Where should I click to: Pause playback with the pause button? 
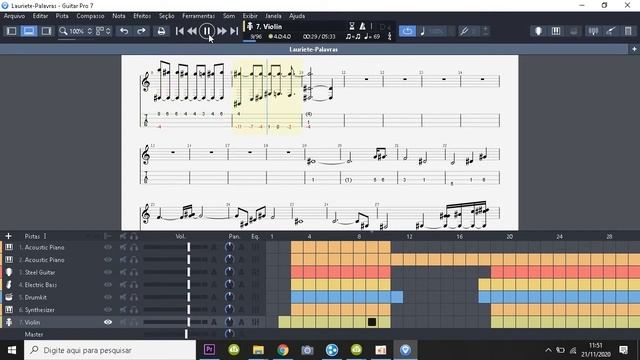point(207,31)
